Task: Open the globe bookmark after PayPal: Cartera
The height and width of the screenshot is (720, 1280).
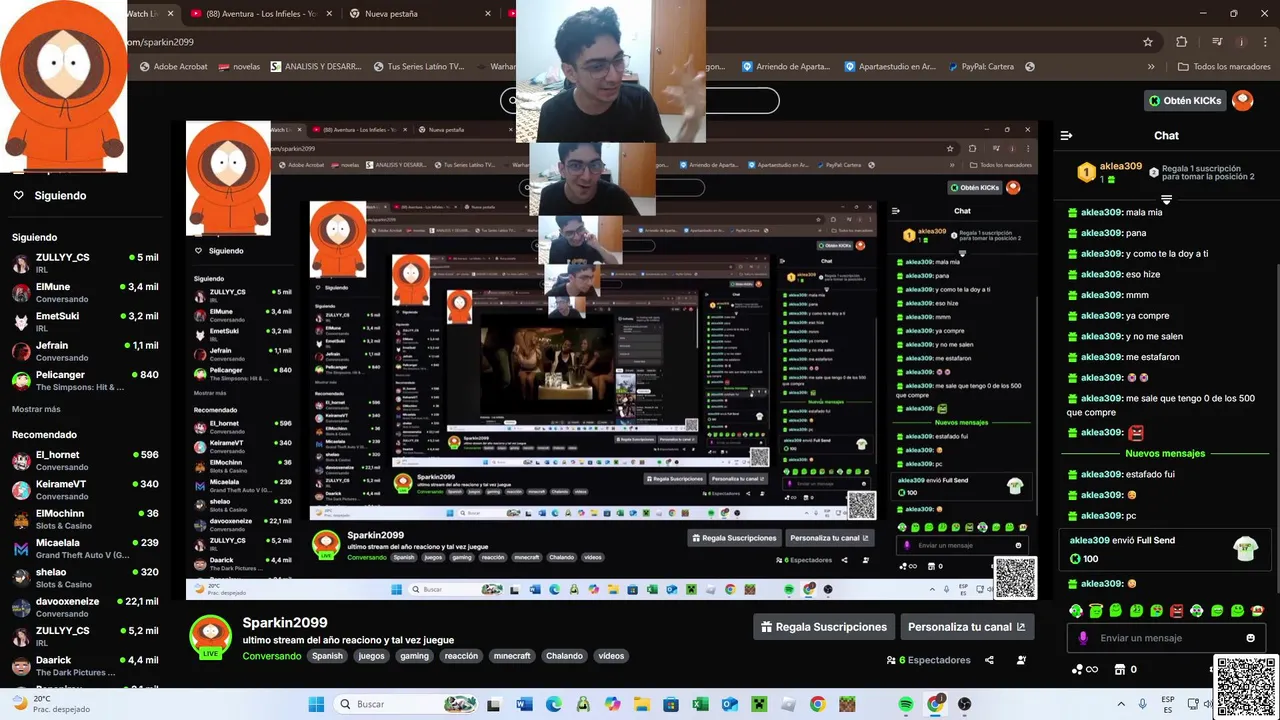Action: tap(1030, 67)
